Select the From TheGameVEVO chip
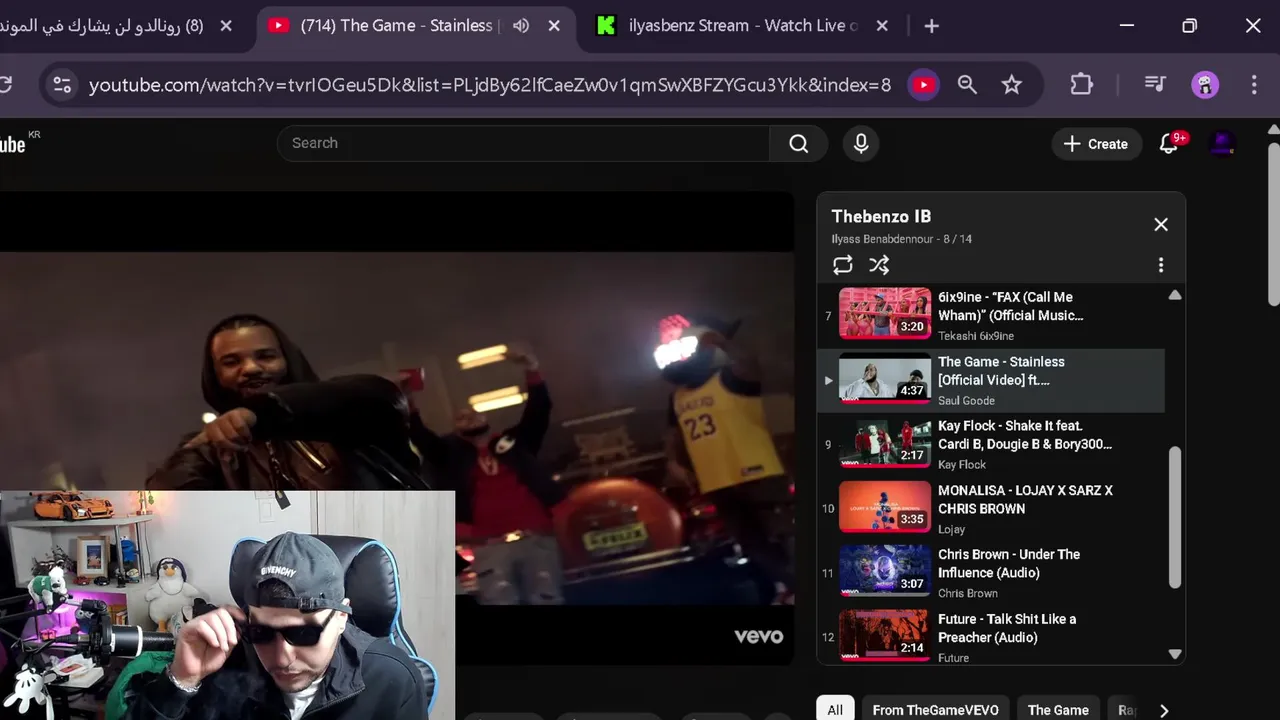The image size is (1280, 720). pyautogui.click(x=935, y=710)
